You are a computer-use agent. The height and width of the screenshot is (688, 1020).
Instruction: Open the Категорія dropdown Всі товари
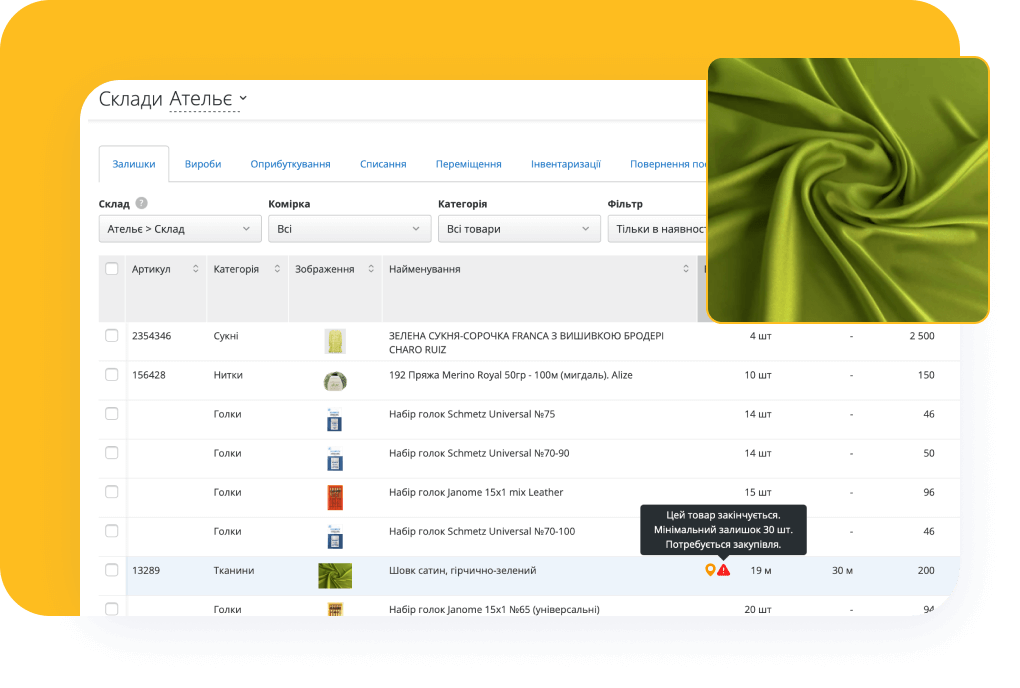point(518,229)
